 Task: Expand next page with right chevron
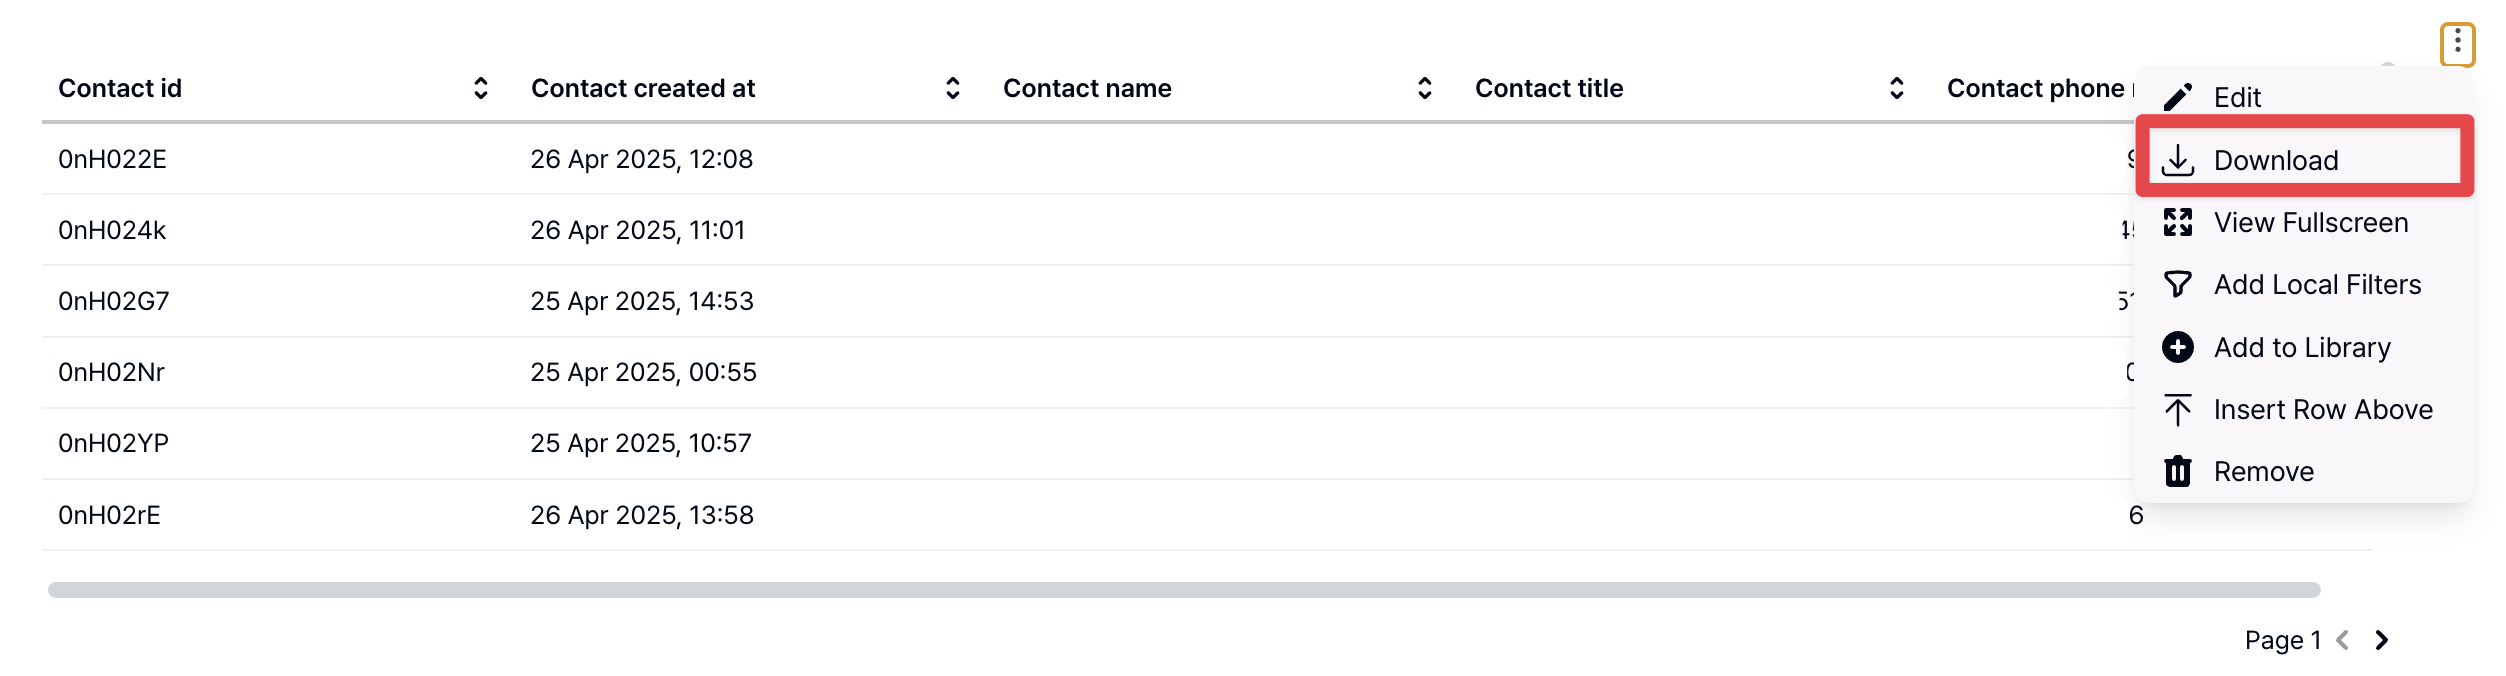[x=2382, y=639]
